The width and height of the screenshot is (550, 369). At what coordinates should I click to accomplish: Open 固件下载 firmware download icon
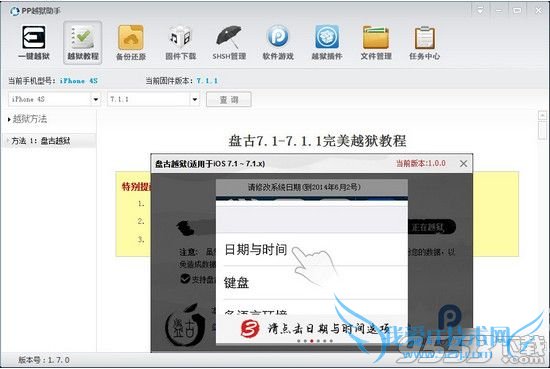coord(180,42)
